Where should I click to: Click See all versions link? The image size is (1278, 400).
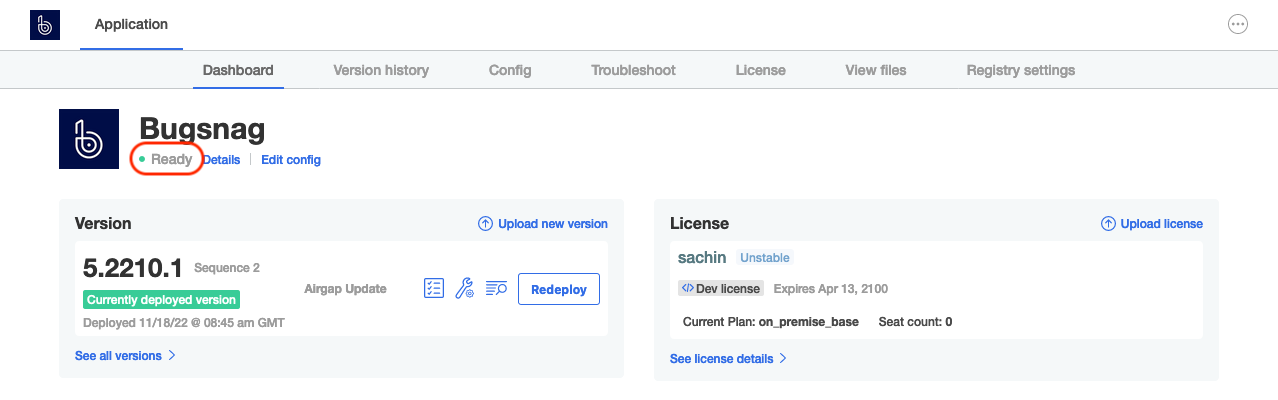pos(118,356)
